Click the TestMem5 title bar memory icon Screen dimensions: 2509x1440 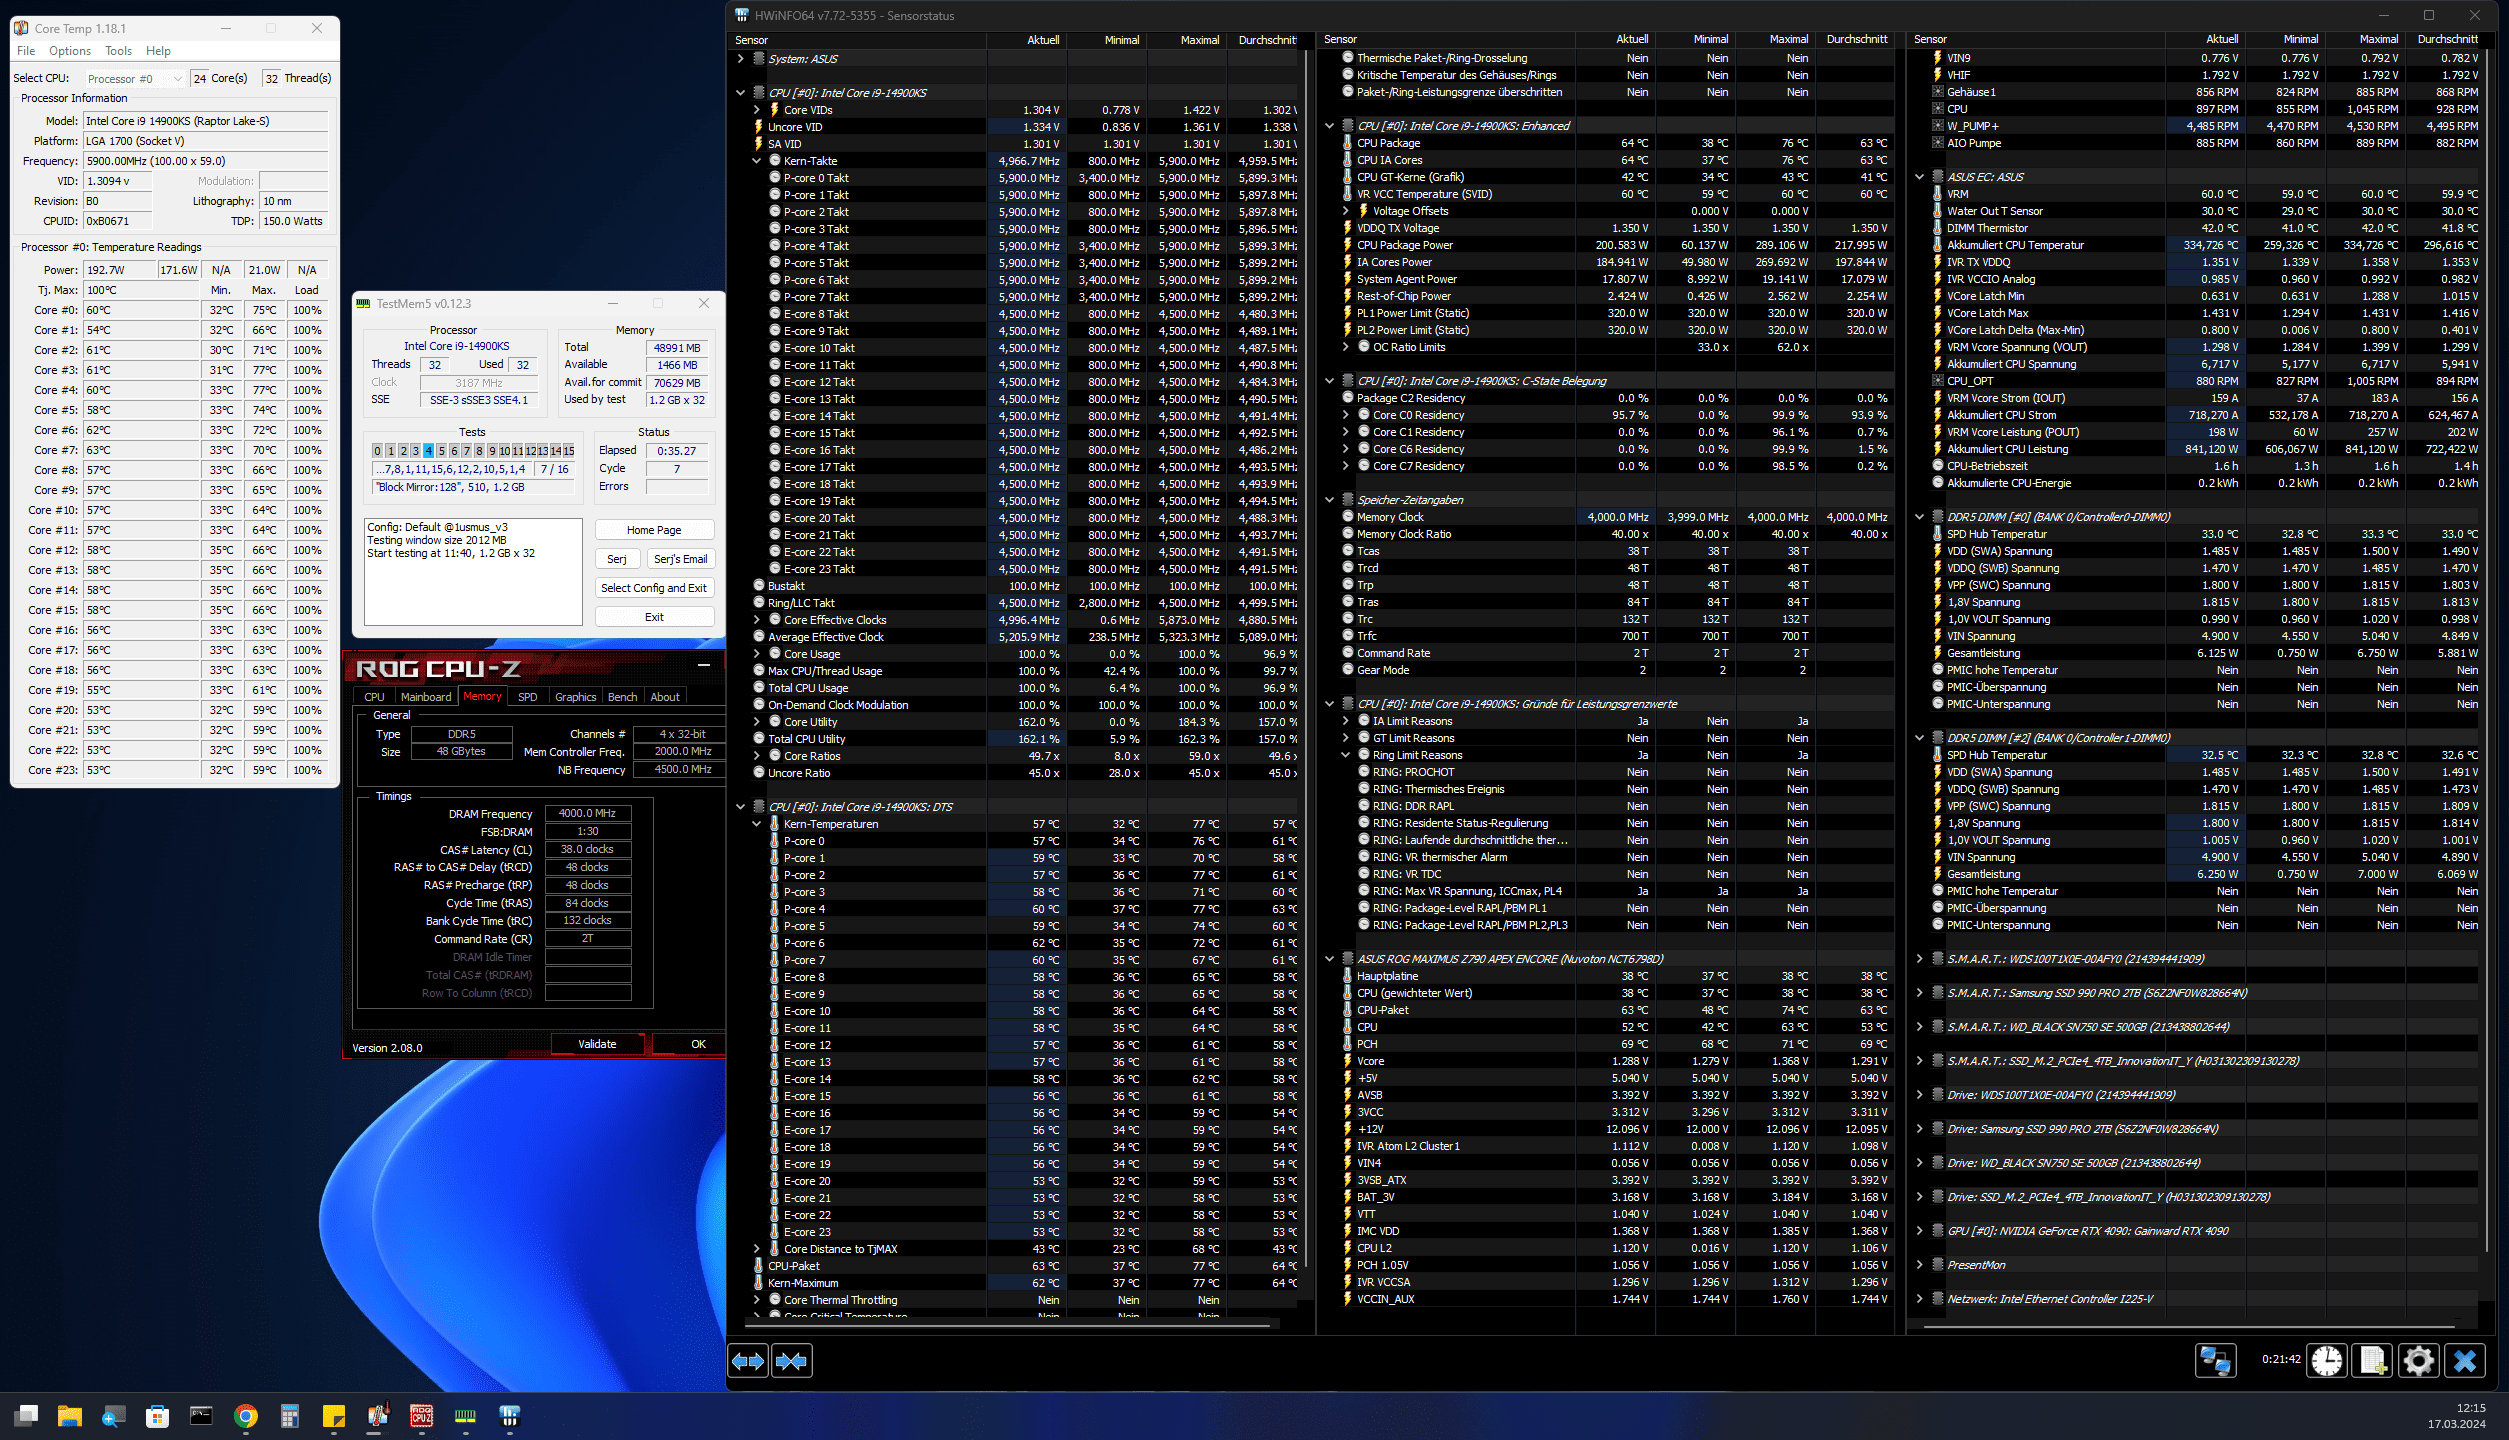click(x=364, y=303)
